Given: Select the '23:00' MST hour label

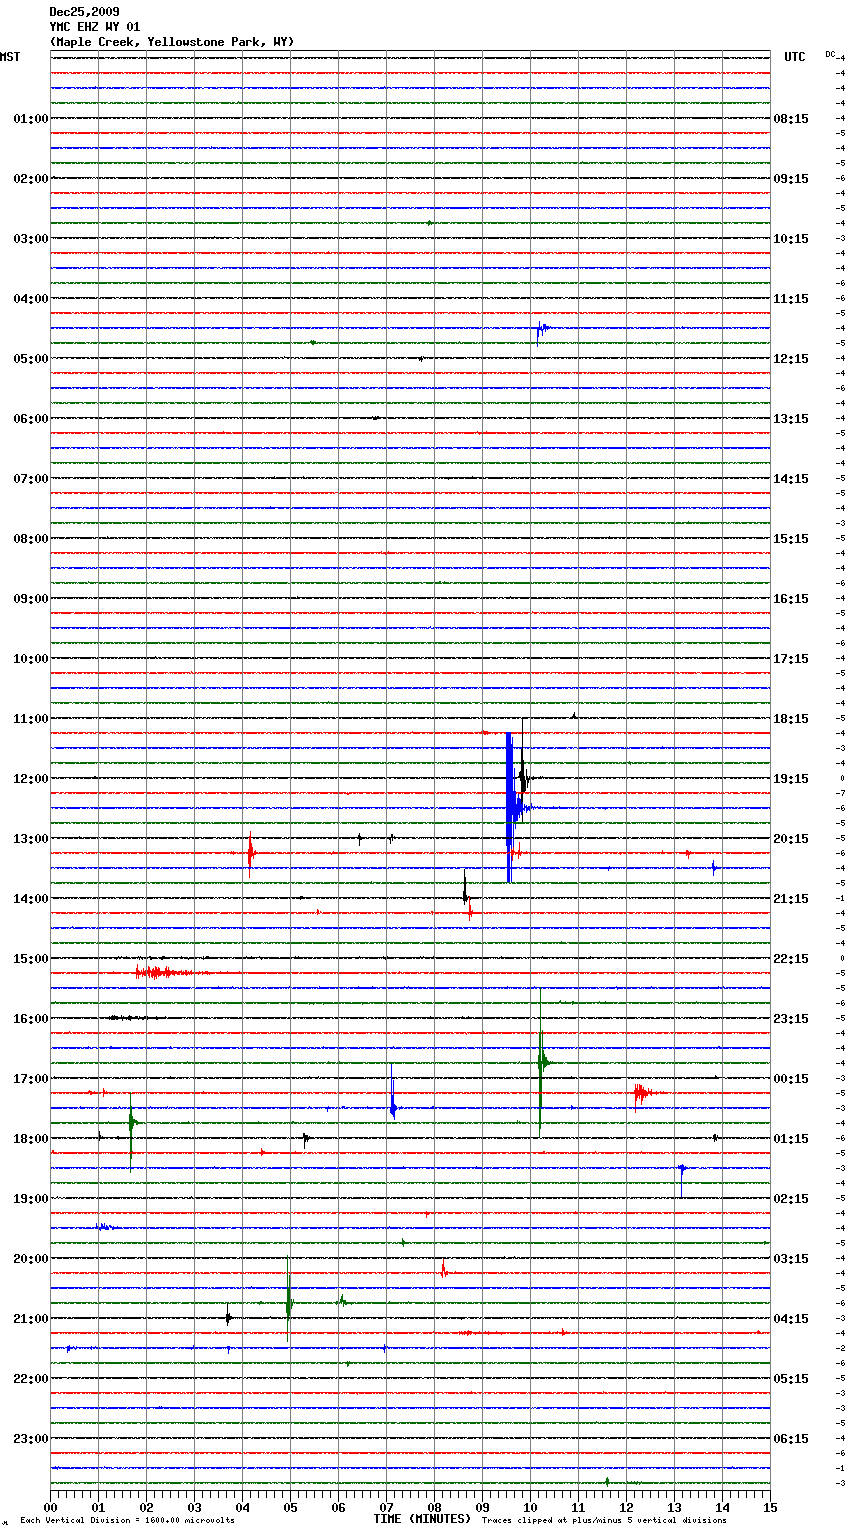Looking at the screenshot, I should pyautogui.click(x=31, y=1439).
